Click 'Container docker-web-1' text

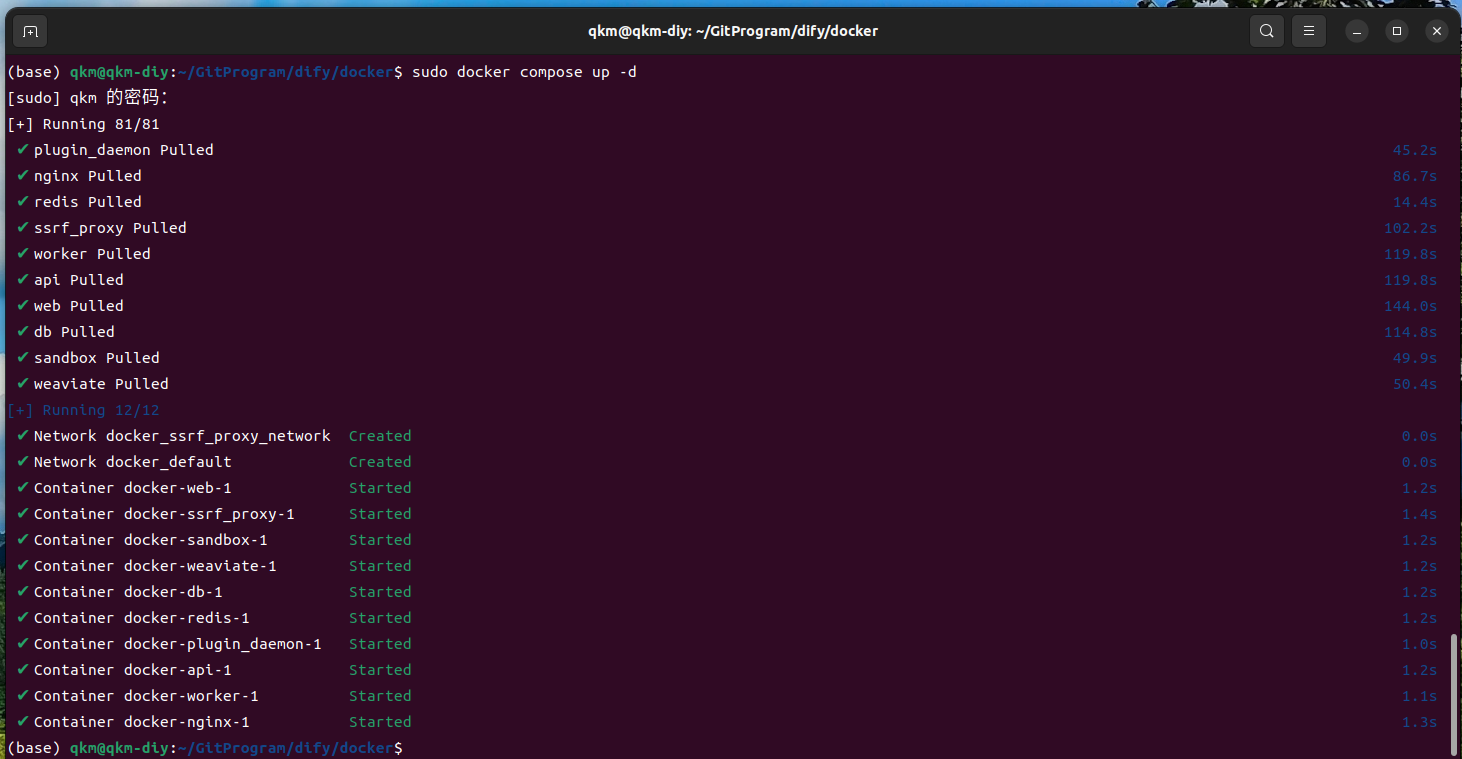pyautogui.click(x=133, y=488)
